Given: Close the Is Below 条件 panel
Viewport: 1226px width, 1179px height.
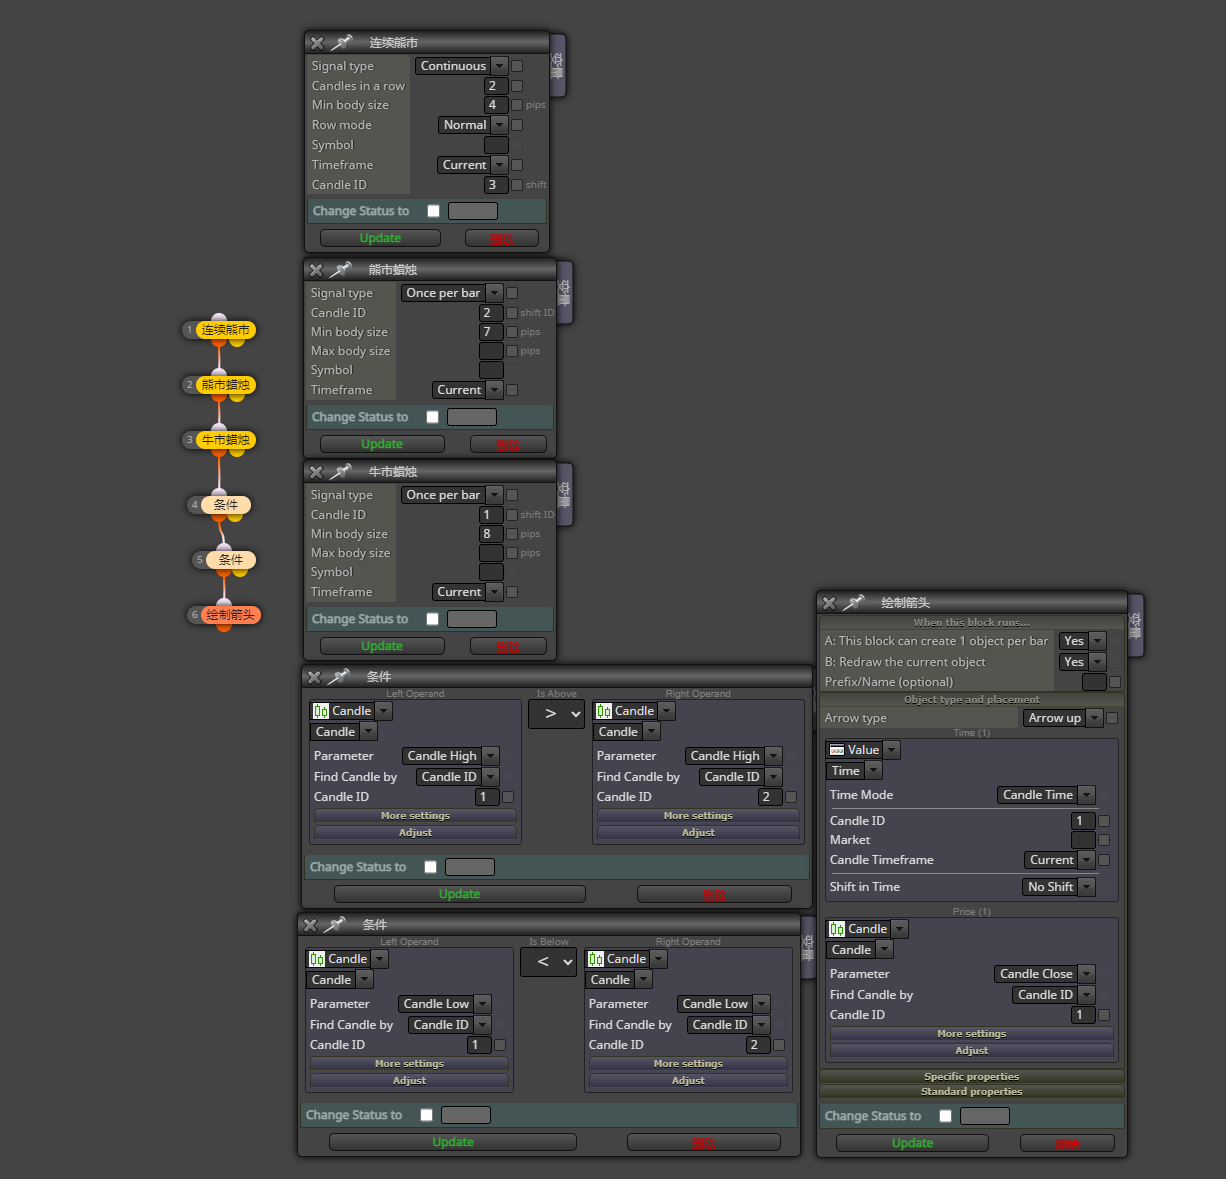Looking at the screenshot, I should tap(310, 925).
